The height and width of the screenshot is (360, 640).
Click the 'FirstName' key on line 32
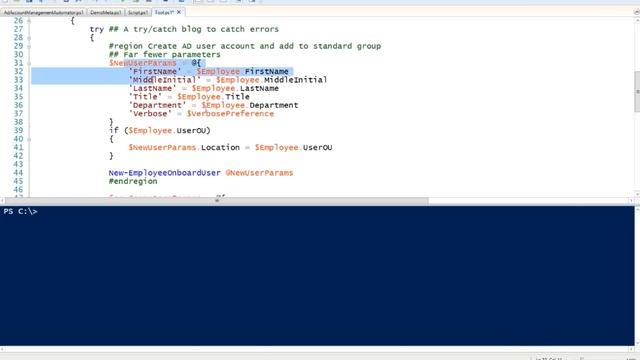click(155, 71)
